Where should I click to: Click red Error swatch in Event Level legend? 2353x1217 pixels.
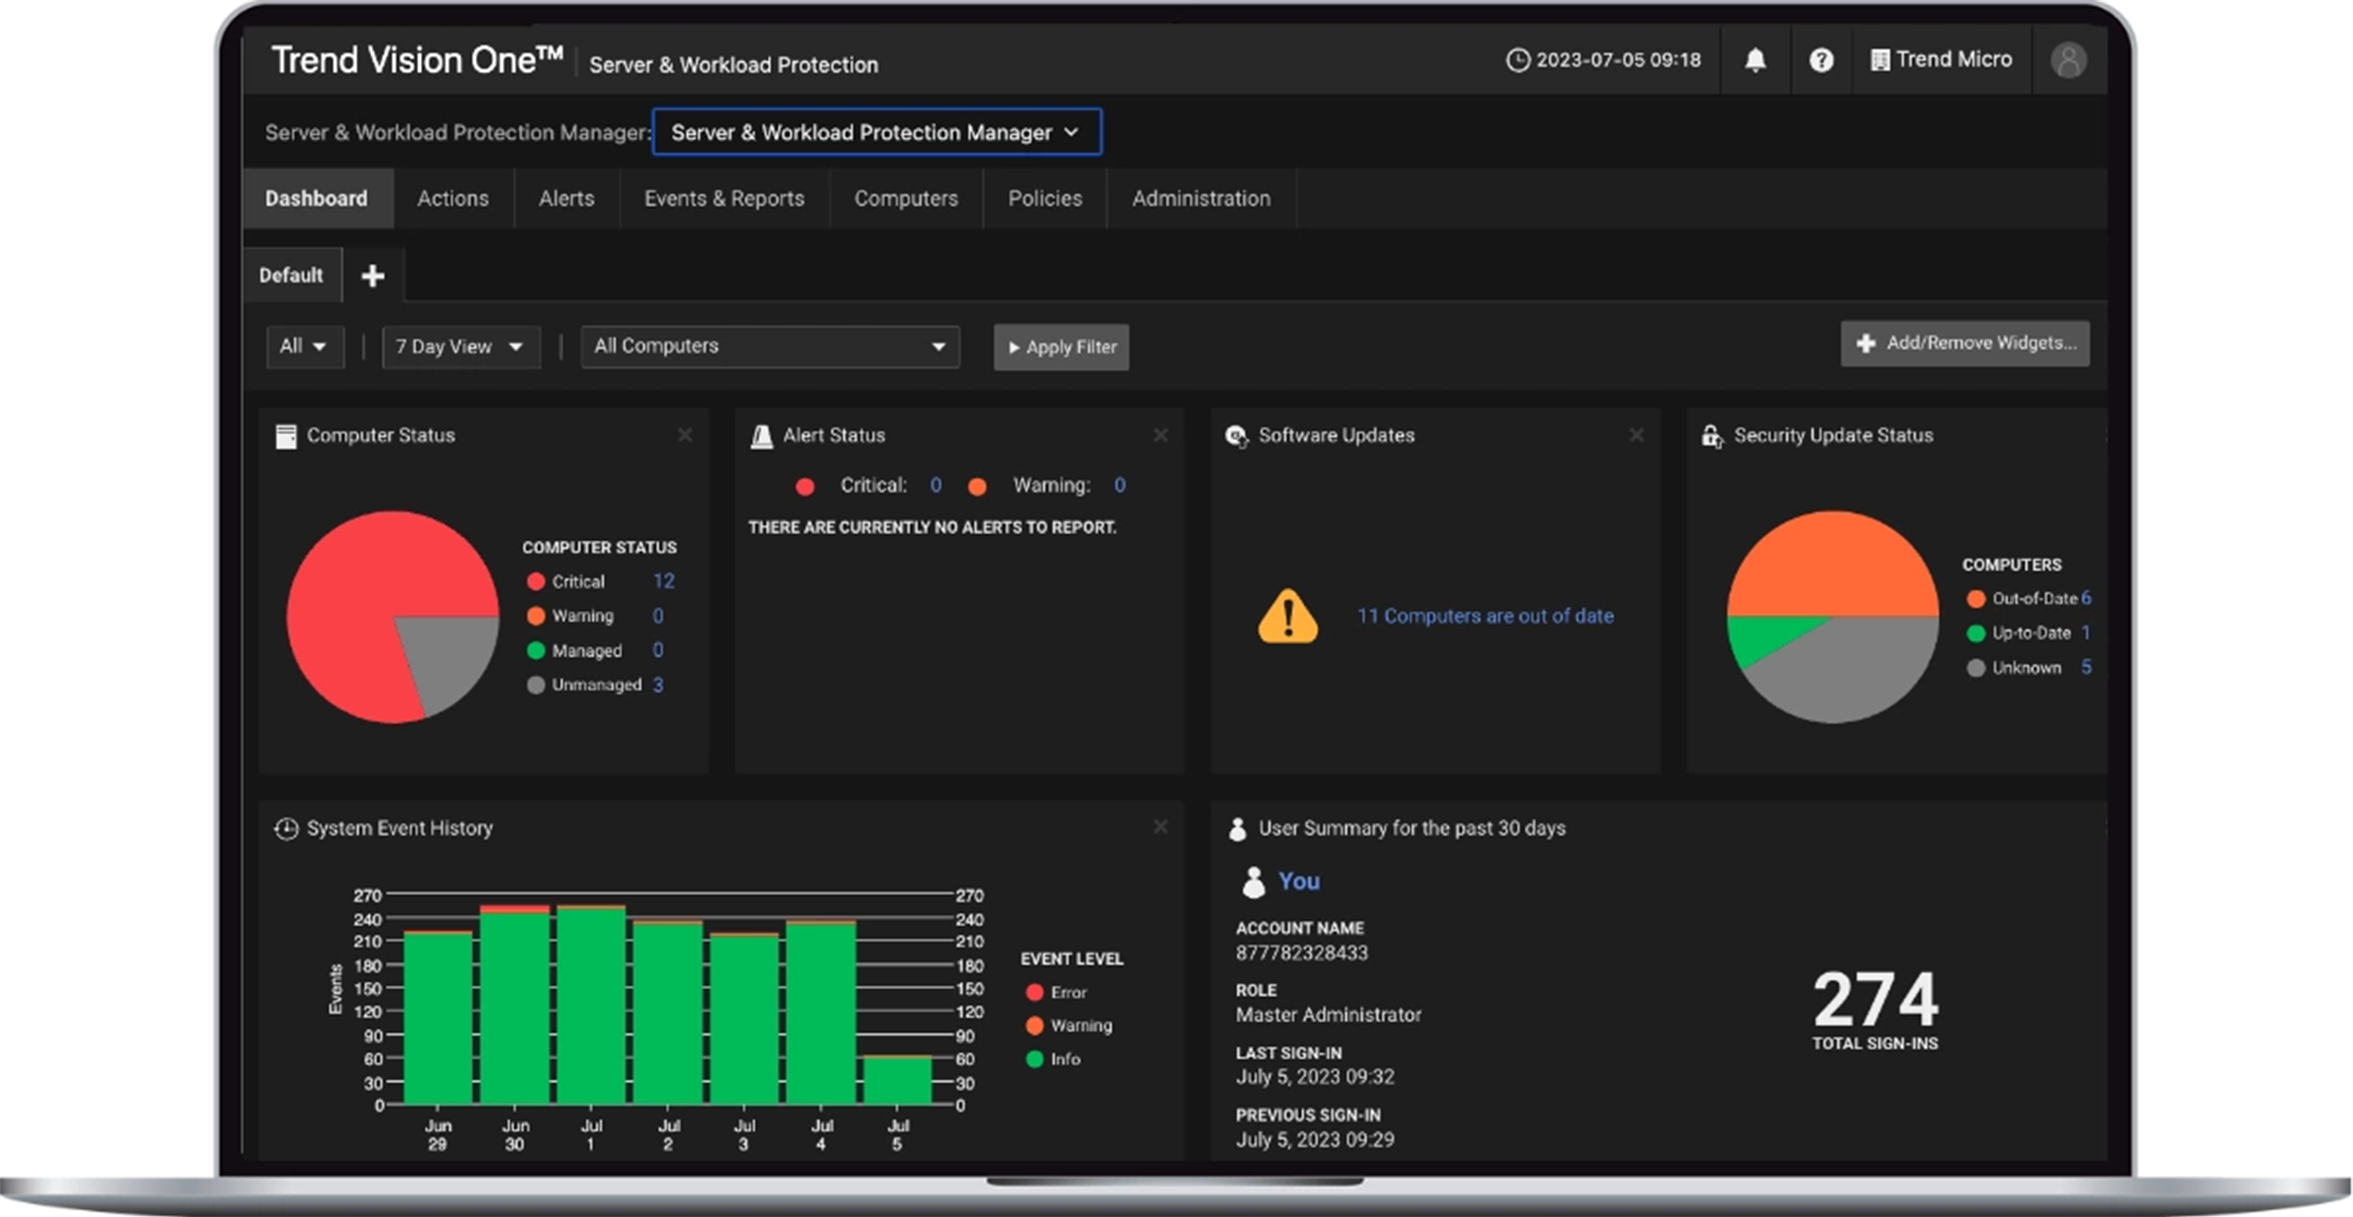1035,992
